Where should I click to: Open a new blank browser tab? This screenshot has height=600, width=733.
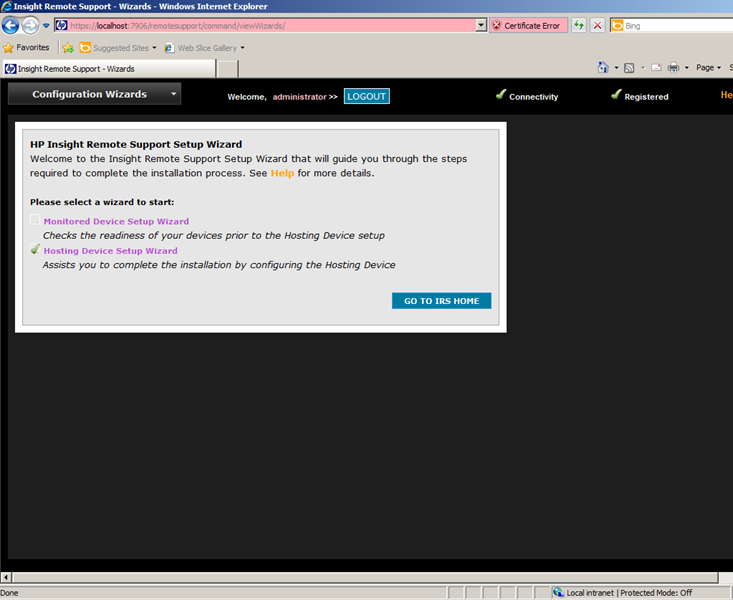pos(228,69)
